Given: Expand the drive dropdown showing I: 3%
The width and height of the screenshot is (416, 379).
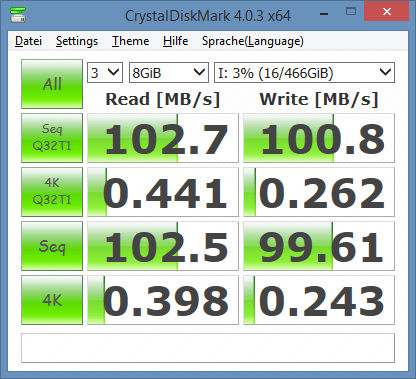Looking at the screenshot, I should (x=304, y=72).
